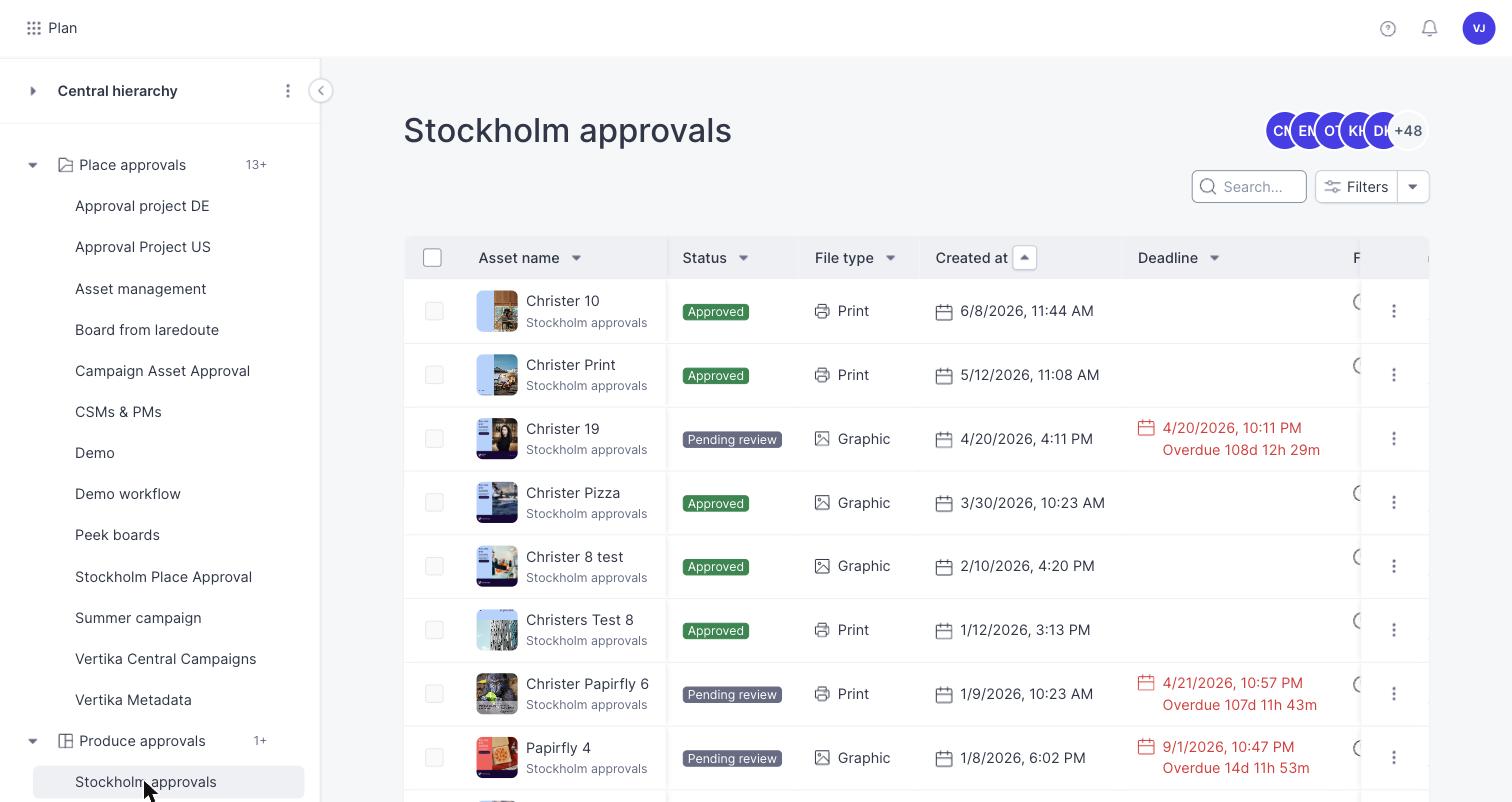Open row actions for Christers Test 8
Viewport: 1512px width, 802px height.
coord(1394,630)
